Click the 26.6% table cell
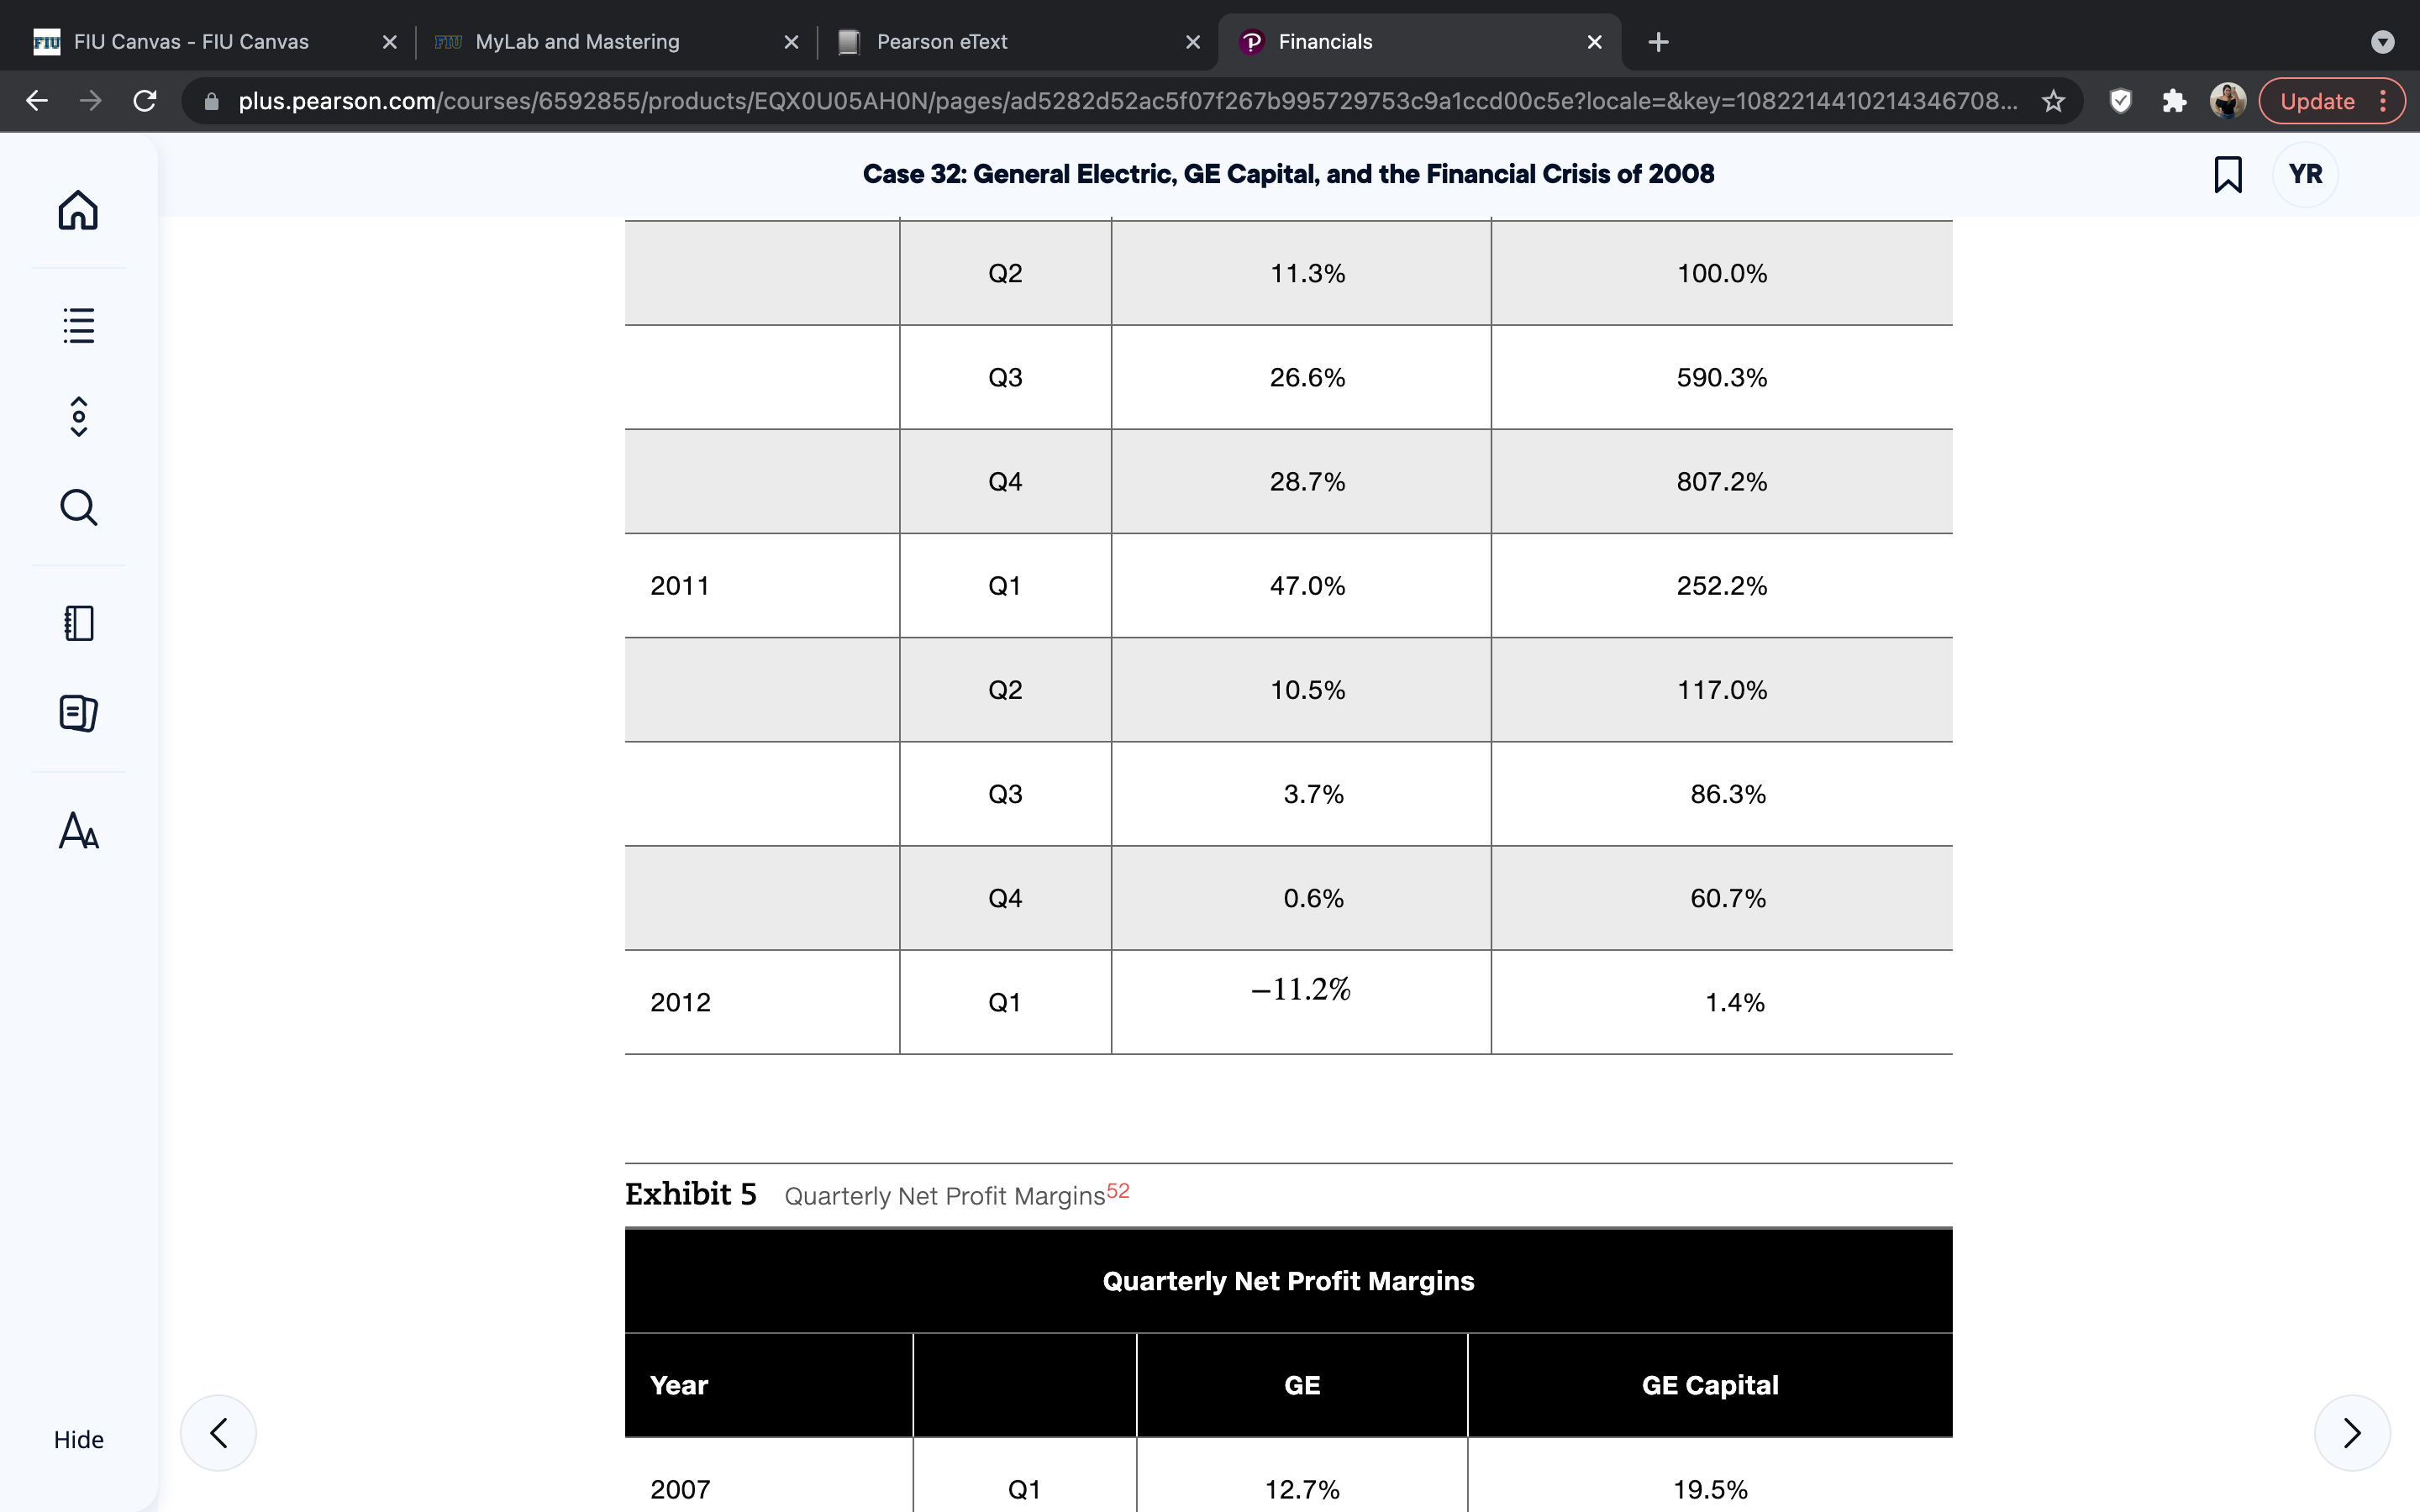 pos(1301,377)
